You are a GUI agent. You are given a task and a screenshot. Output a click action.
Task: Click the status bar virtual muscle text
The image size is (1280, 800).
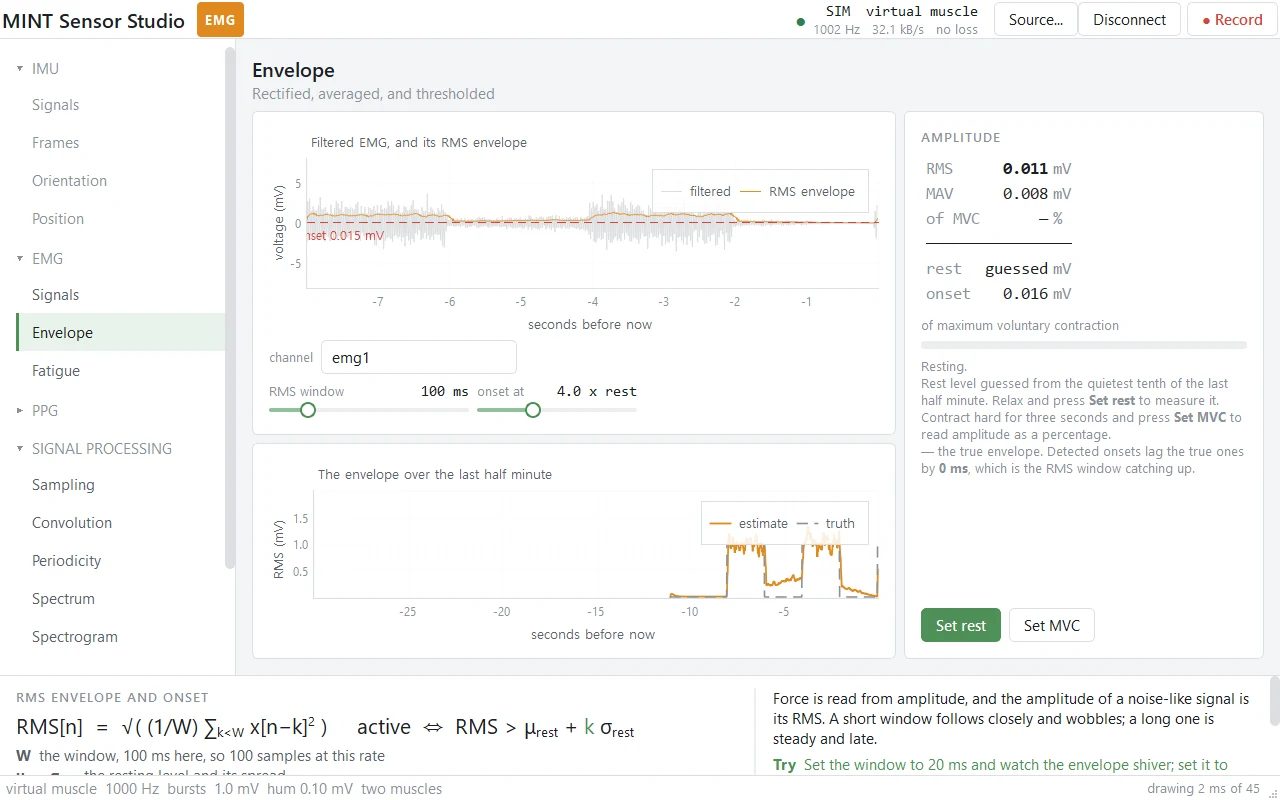click(x=51, y=789)
